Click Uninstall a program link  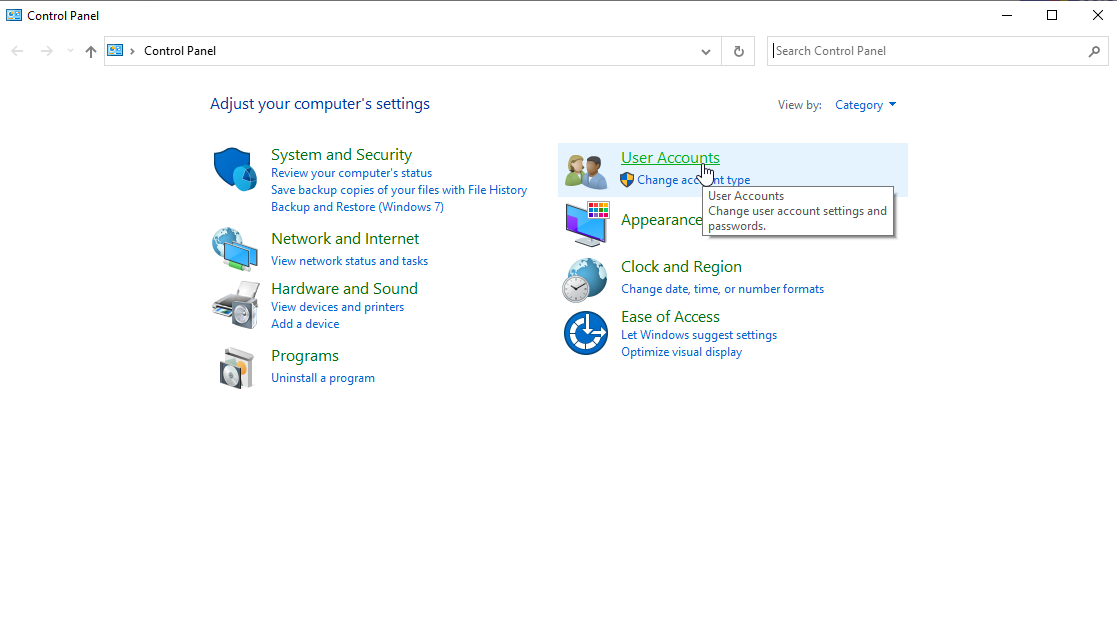coord(322,378)
